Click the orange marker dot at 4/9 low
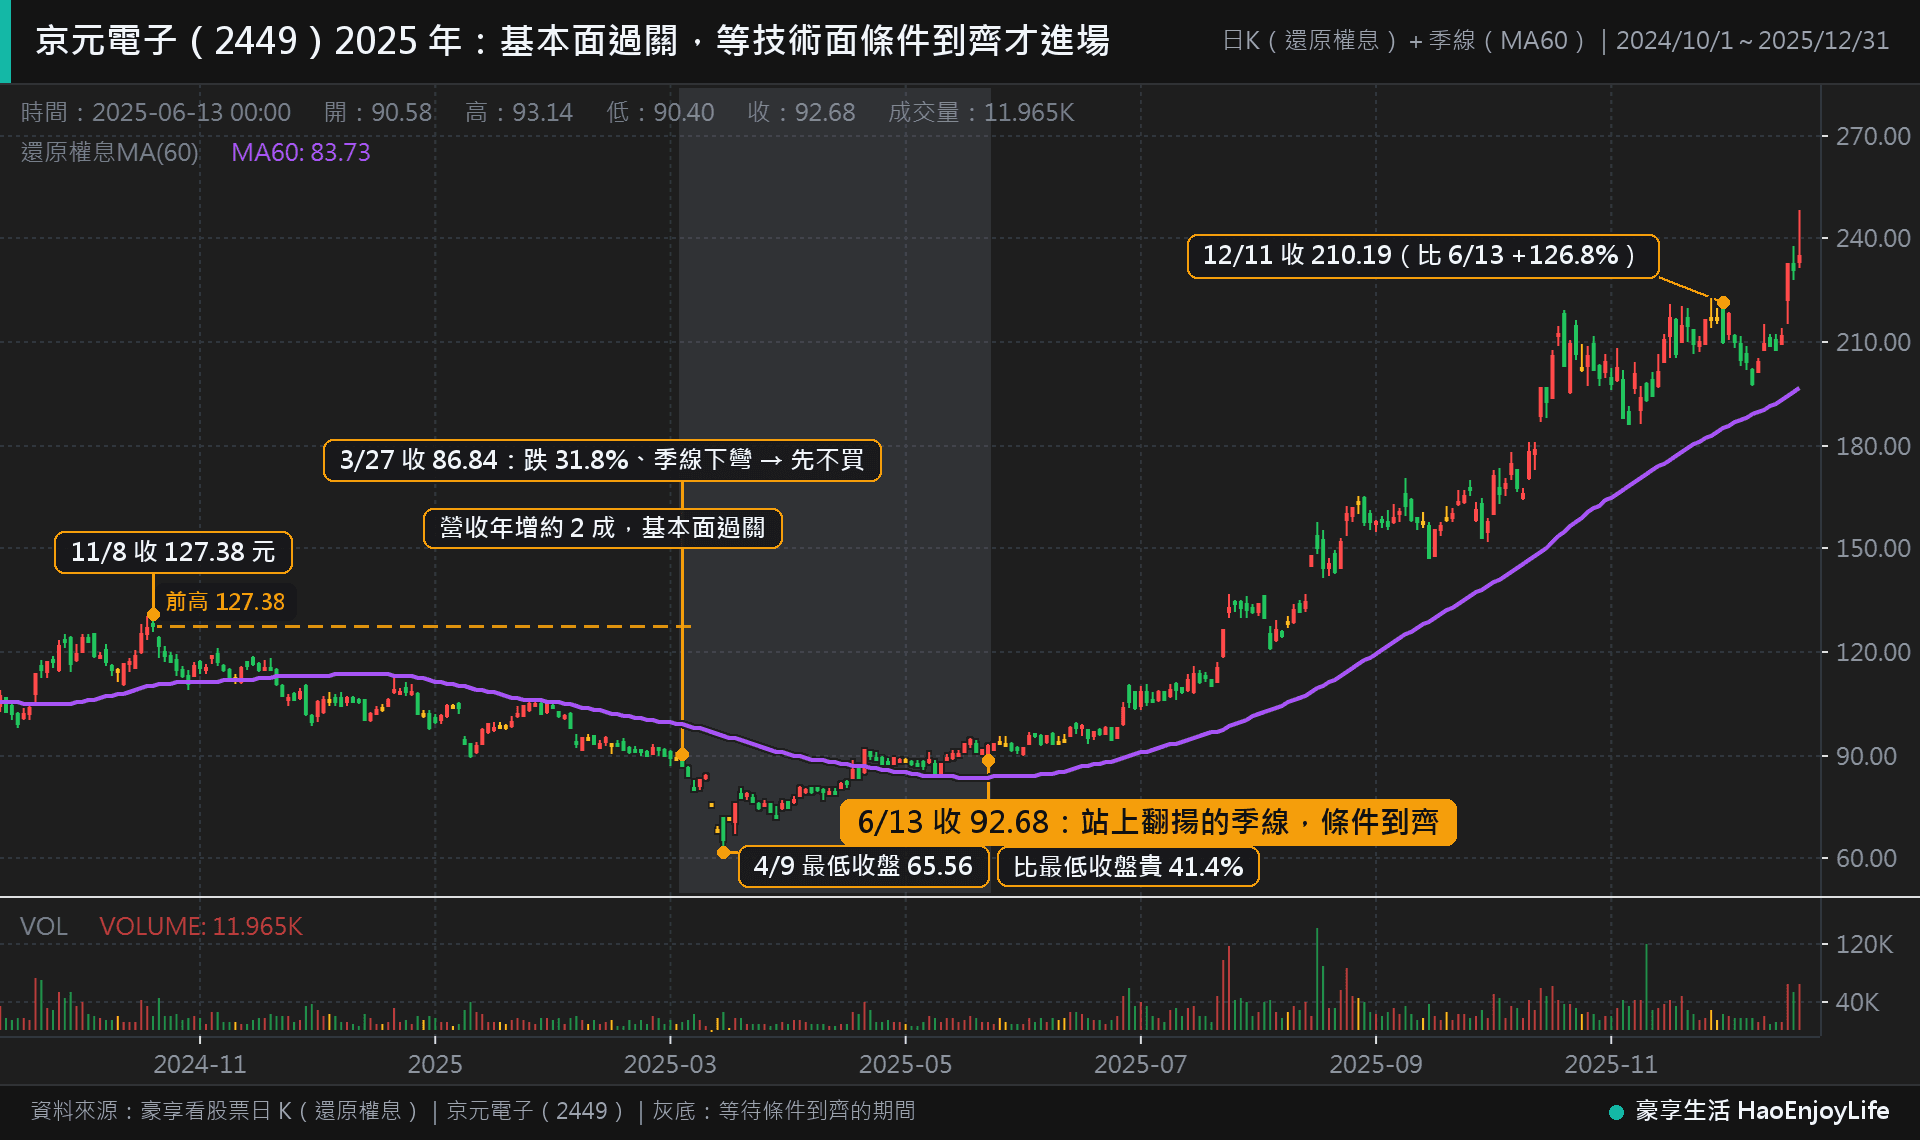The image size is (1920, 1140). [x=723, y=852]
